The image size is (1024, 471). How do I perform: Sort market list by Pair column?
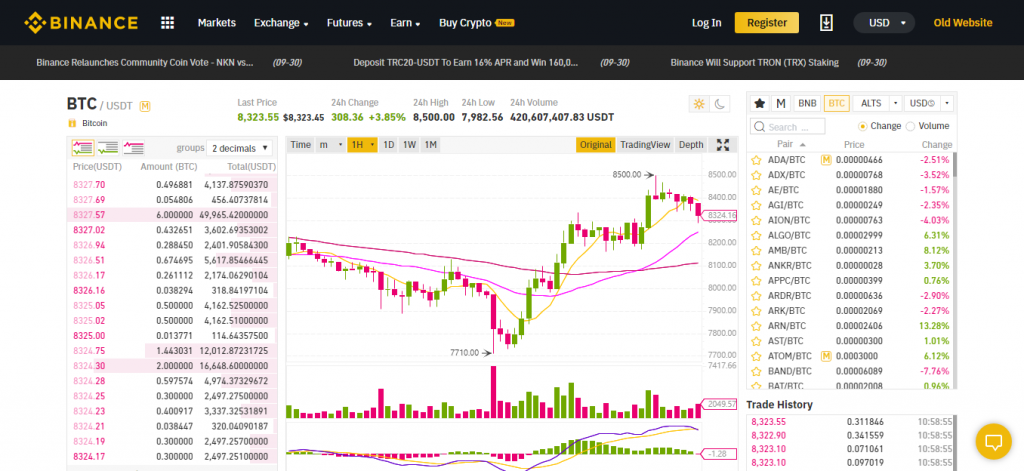[x=792, y=145]
